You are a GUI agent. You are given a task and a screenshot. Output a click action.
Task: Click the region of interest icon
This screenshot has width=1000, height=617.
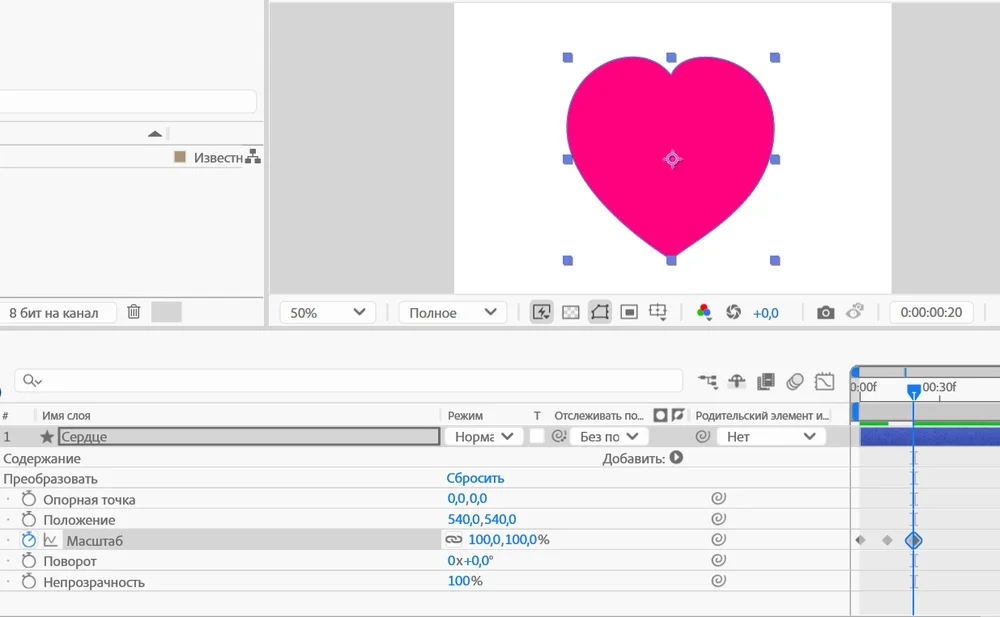(629, 312)
